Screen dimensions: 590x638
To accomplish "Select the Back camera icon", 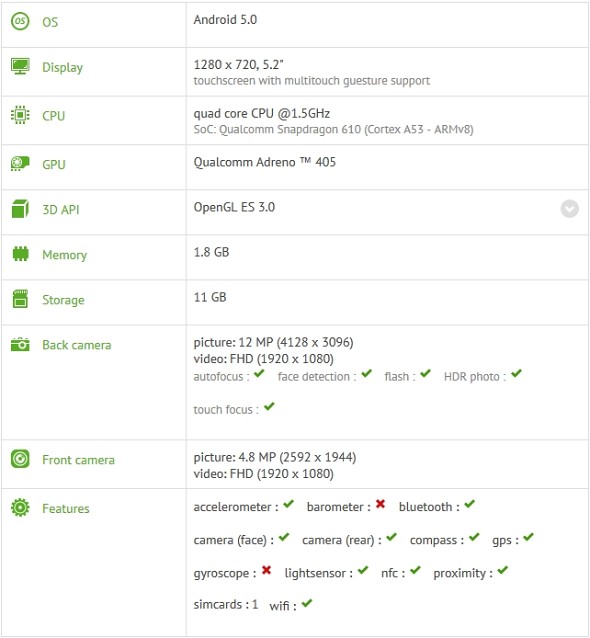I will tap(20, 344).
